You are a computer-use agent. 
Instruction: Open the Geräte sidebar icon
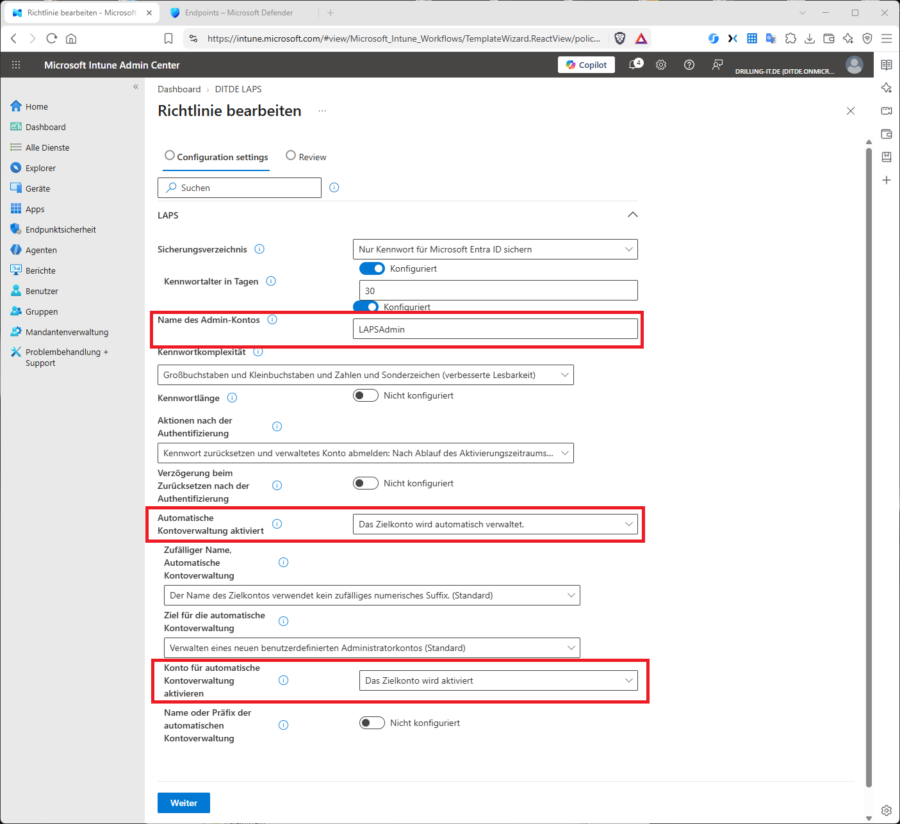click(15, 188)
